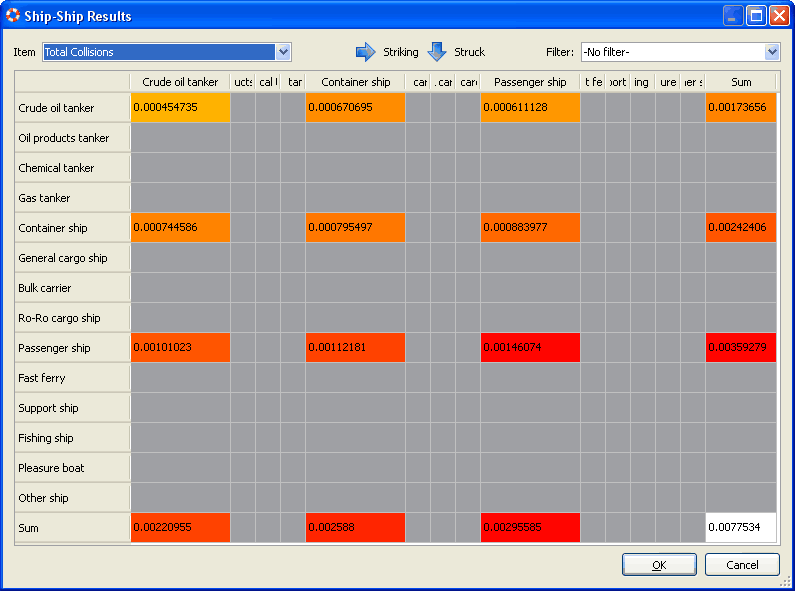The image size is (795, 591).
Task: Select the Ro-Ro cargo ship row header
Action: (x=73, y=318)
